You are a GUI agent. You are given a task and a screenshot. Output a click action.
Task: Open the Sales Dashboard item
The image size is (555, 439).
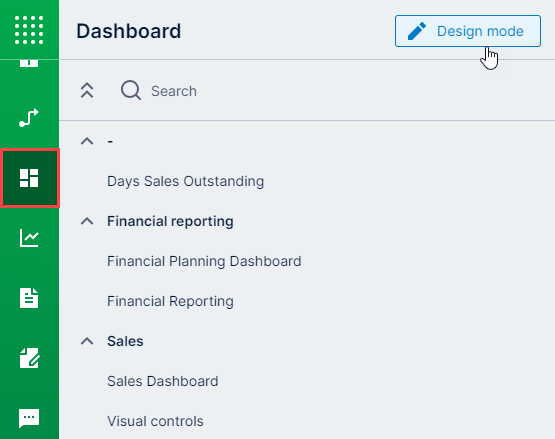pos(162,381)
